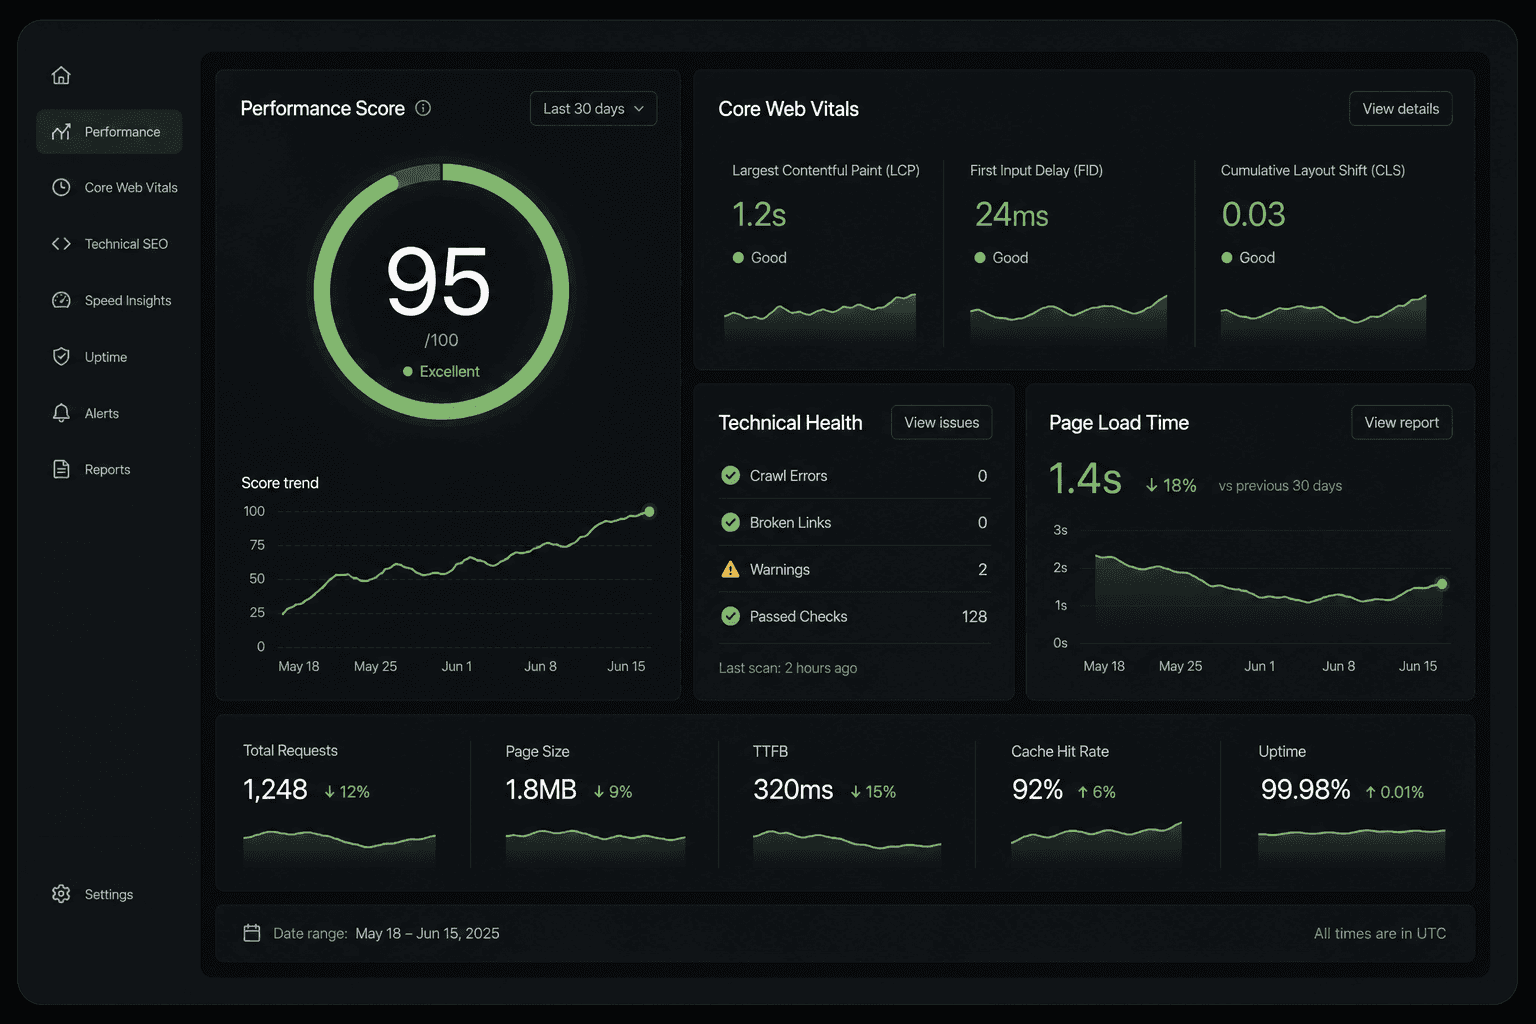Viewport: 1536px width, 1024px height.
Task: Open Core Web Vitals clock icon
Action: tap(61, 187)
